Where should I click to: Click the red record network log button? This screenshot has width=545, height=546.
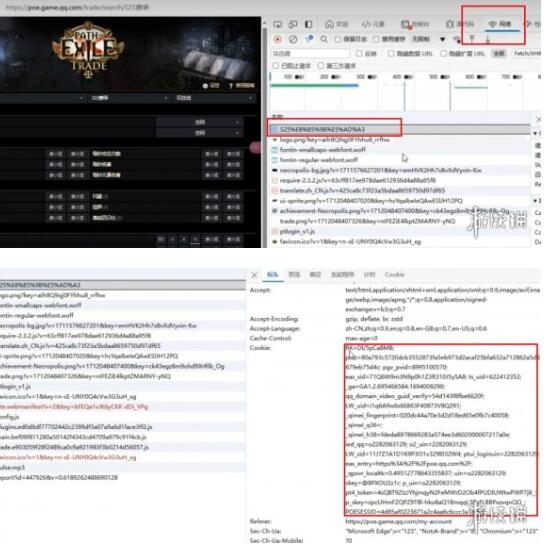(x=278, y=39)
